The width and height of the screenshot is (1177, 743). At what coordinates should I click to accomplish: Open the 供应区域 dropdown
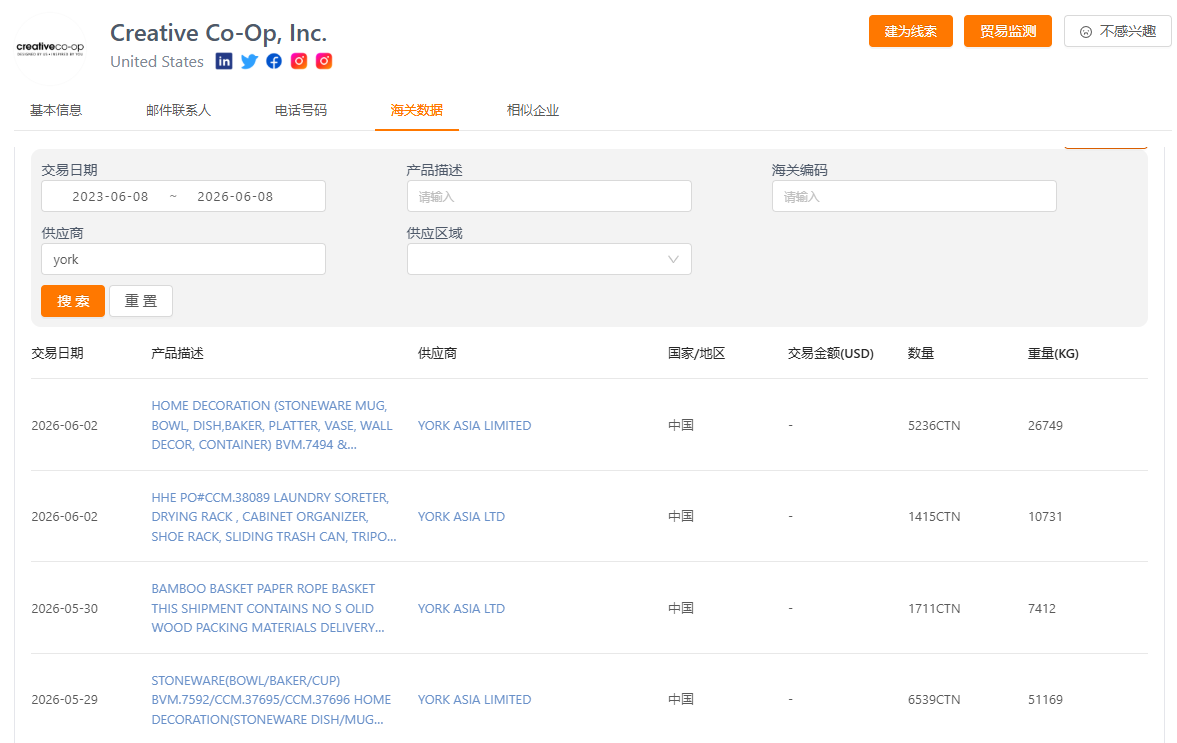(549, 259)
